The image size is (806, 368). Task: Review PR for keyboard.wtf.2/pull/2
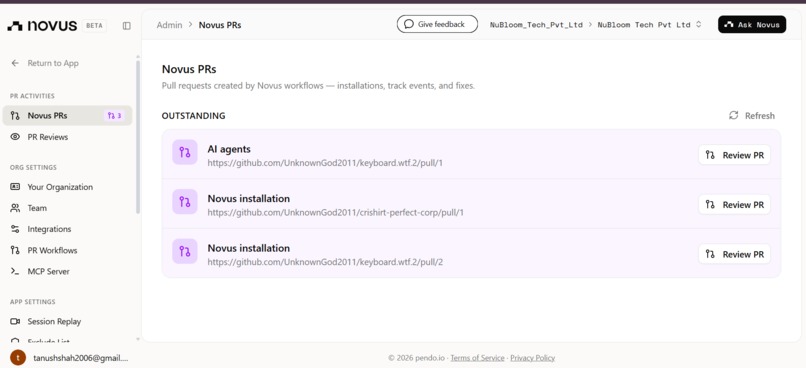734,254
